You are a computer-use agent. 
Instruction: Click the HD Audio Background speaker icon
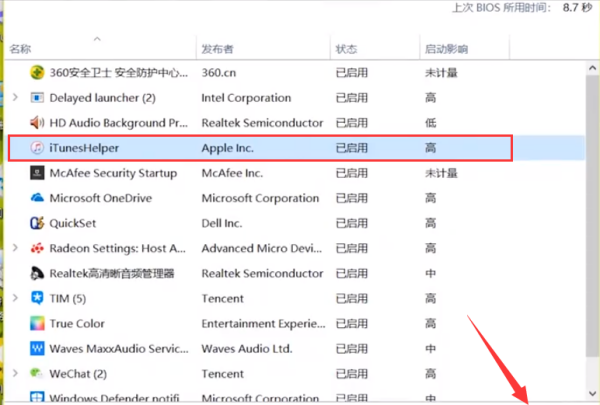(37, 122)
